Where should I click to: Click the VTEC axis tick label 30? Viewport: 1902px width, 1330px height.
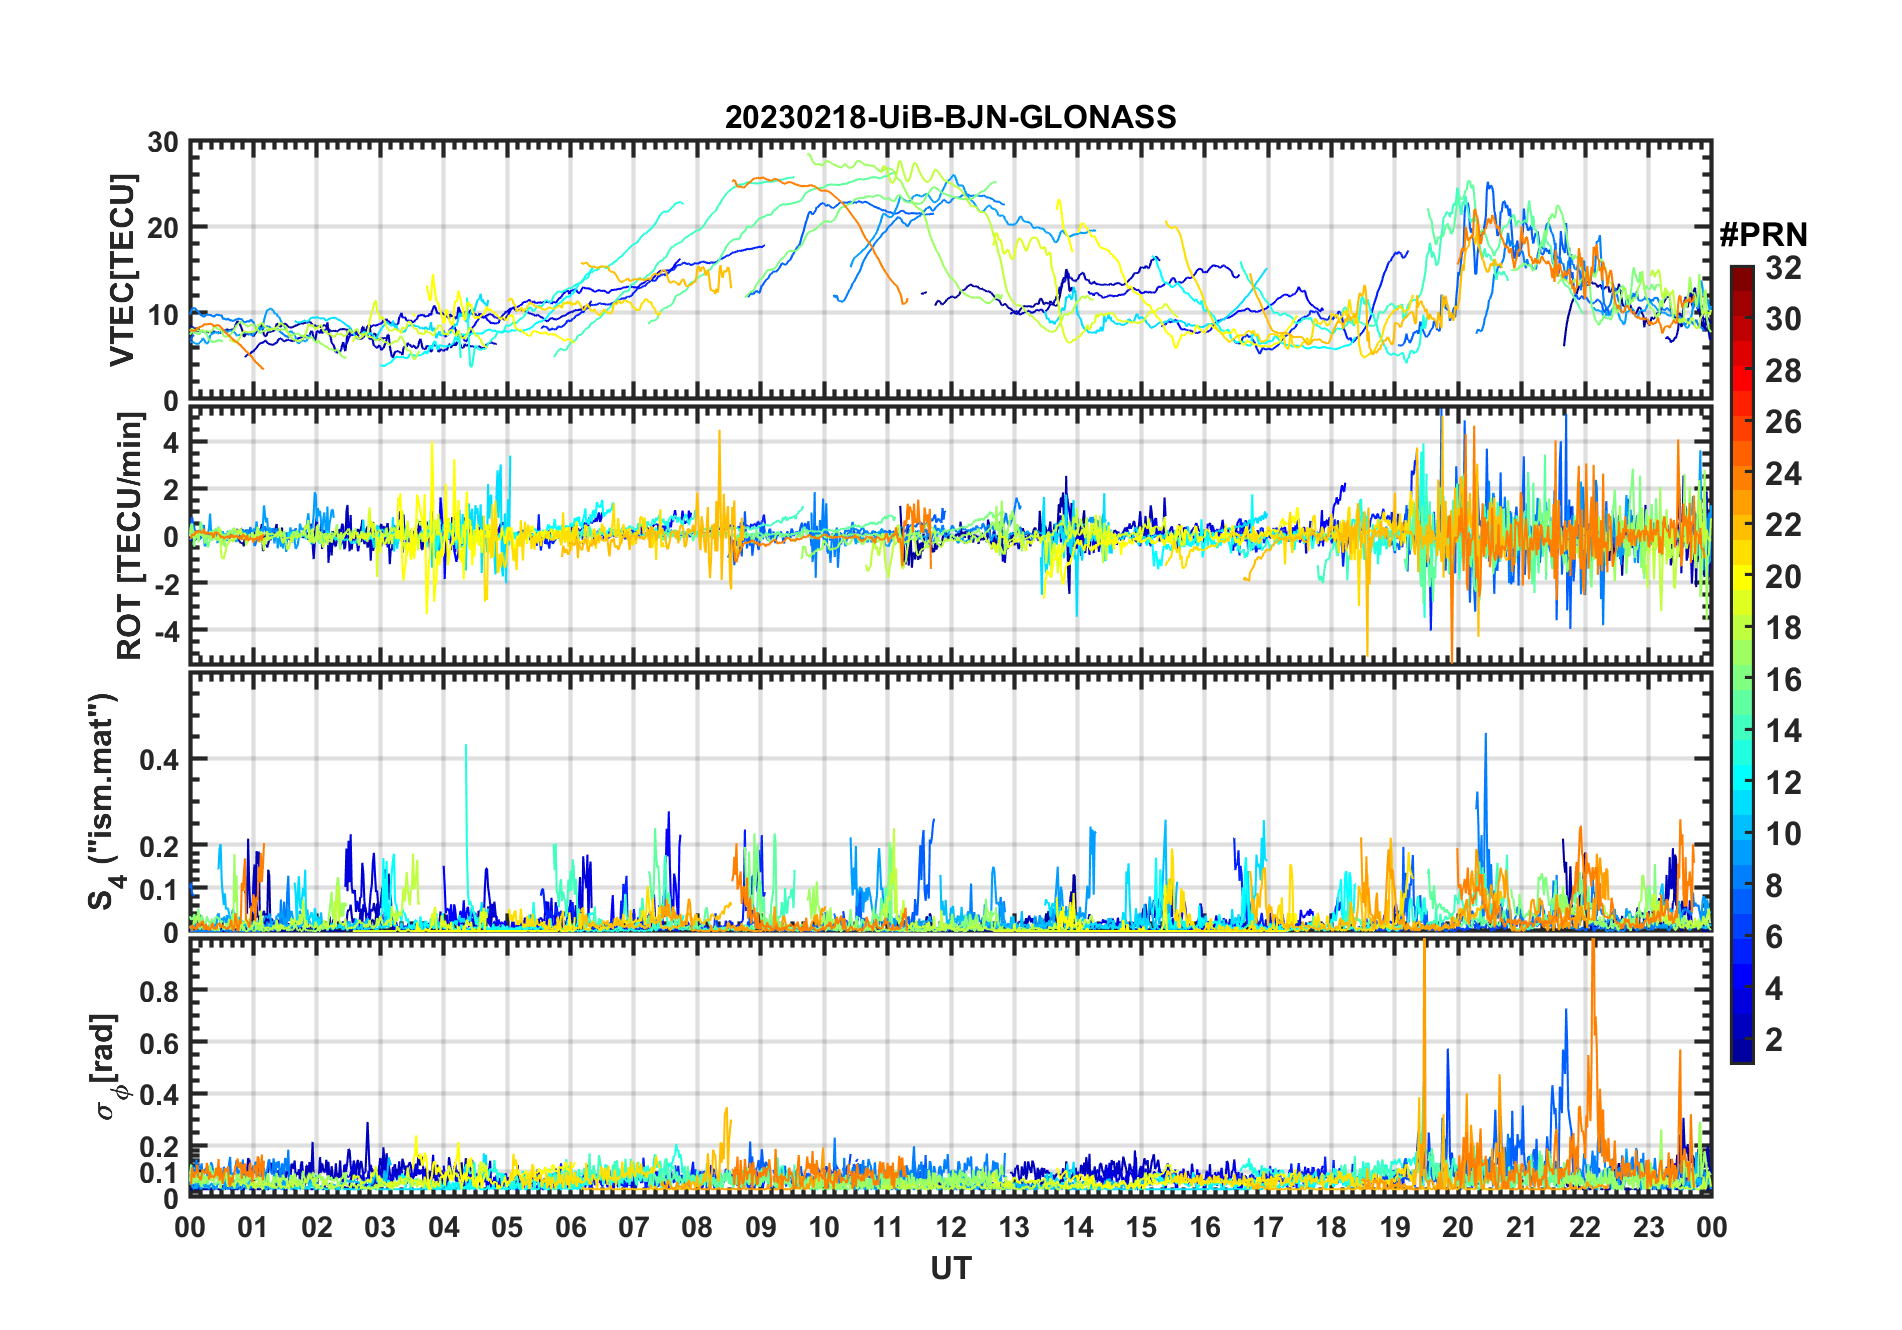click(x=163, y=142)
